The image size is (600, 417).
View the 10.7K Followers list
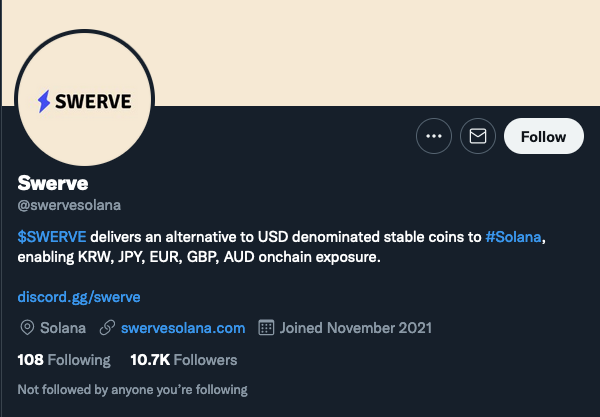(x=184, y=360)
